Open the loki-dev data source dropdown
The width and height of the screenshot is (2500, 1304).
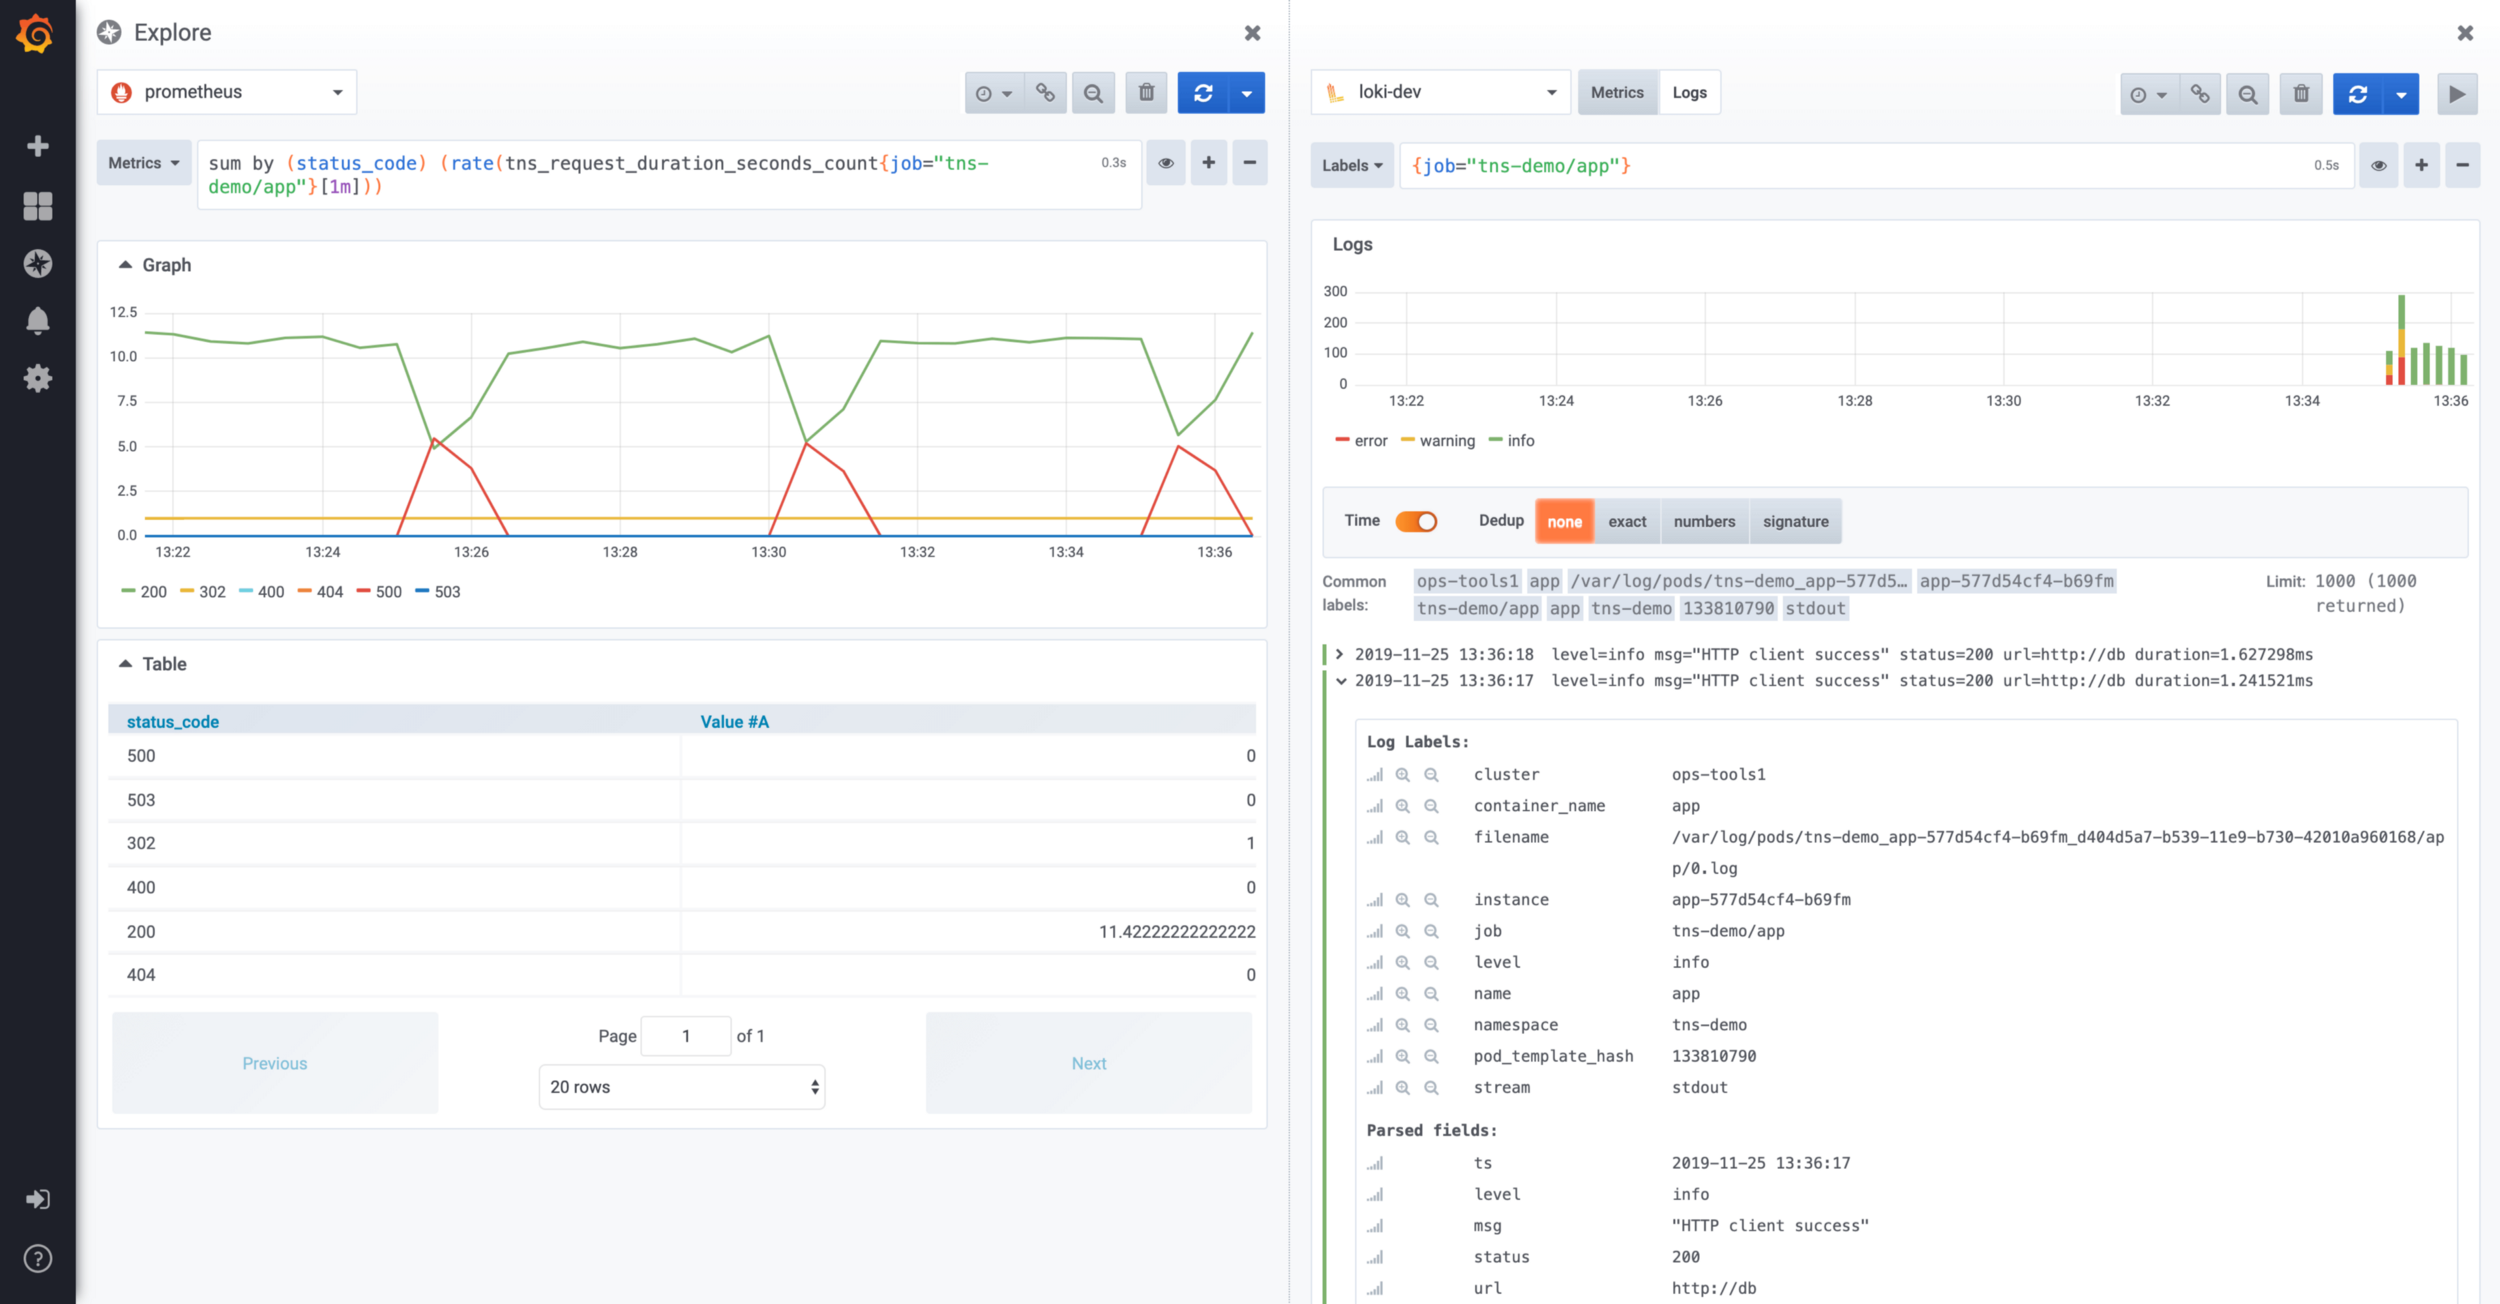point(1440,91)
